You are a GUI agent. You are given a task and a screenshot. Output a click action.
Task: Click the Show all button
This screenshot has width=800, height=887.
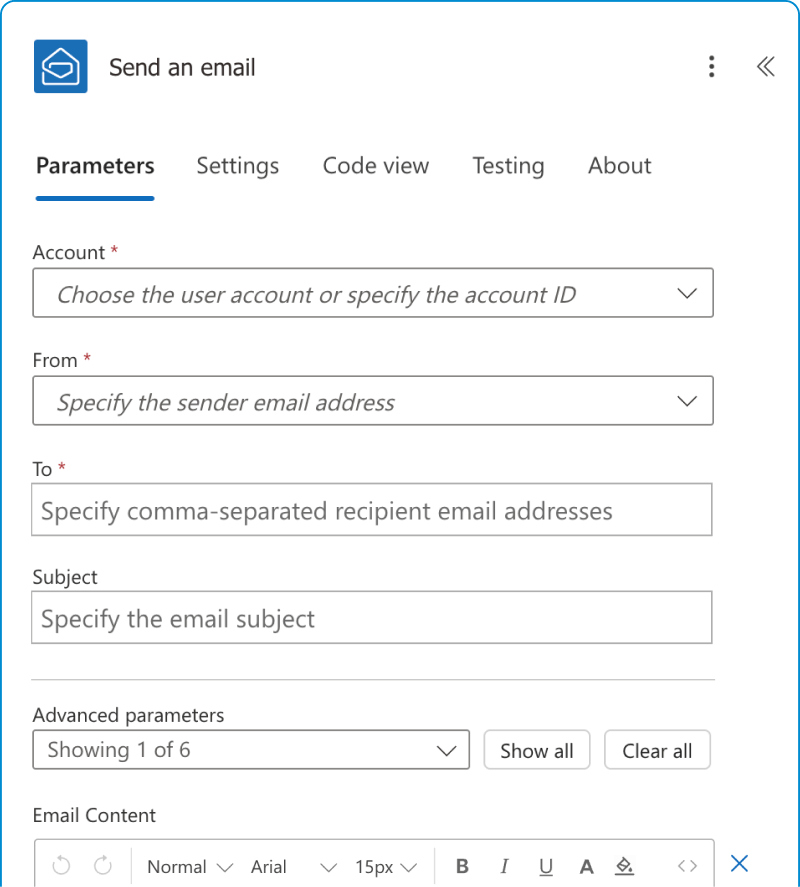click(537, 750)
